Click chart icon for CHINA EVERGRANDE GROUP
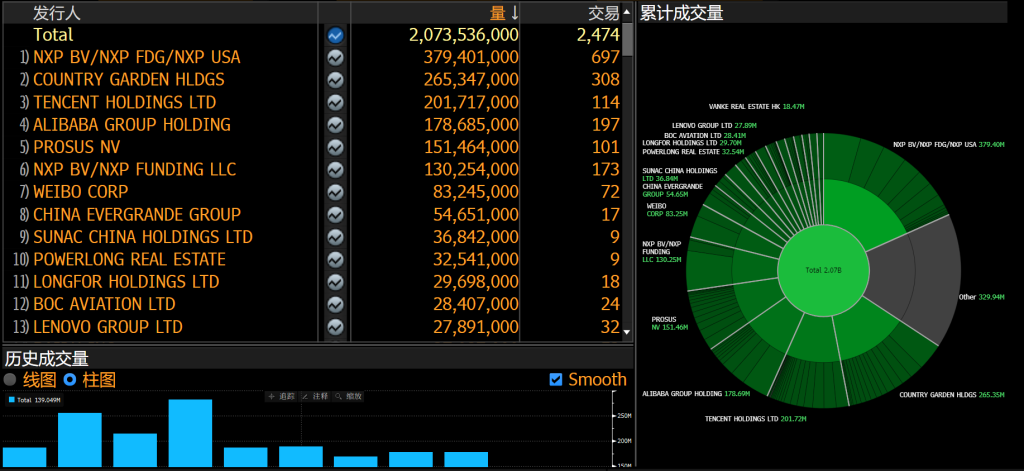 pos(336,215)
